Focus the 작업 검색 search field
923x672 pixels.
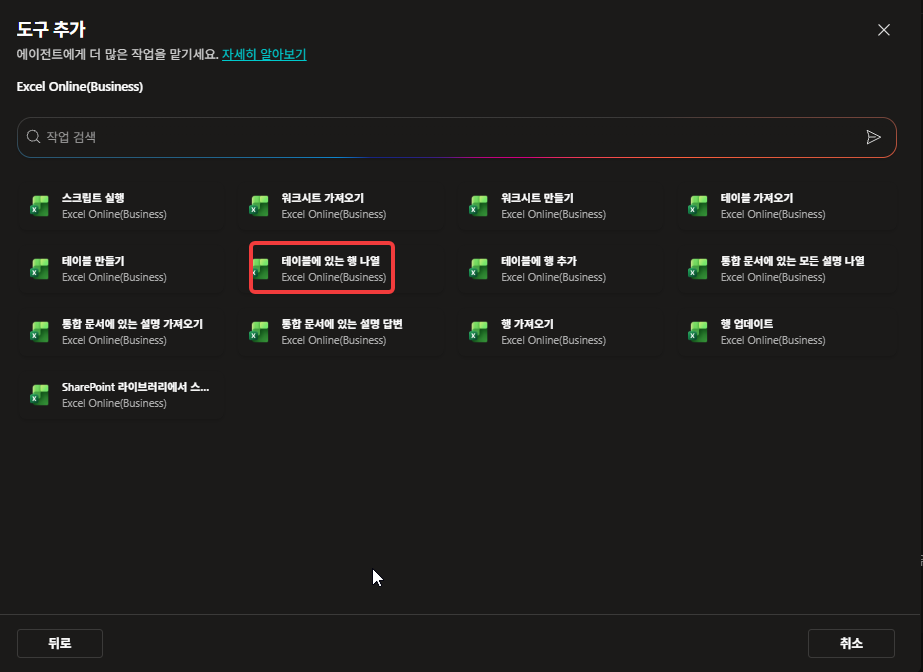pos(457,137)
